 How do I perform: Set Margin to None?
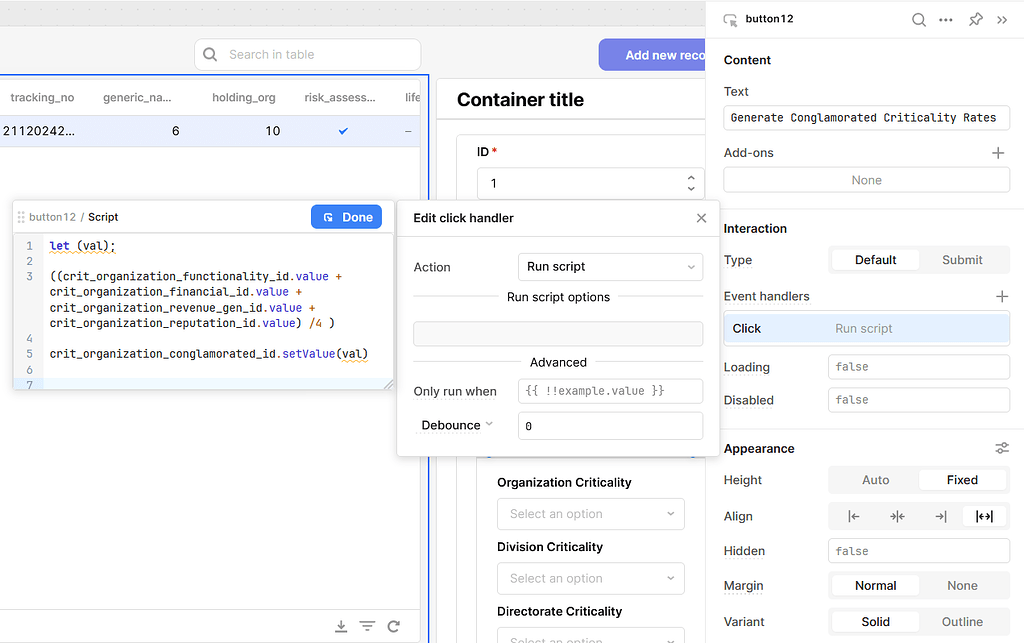[962, 586]
